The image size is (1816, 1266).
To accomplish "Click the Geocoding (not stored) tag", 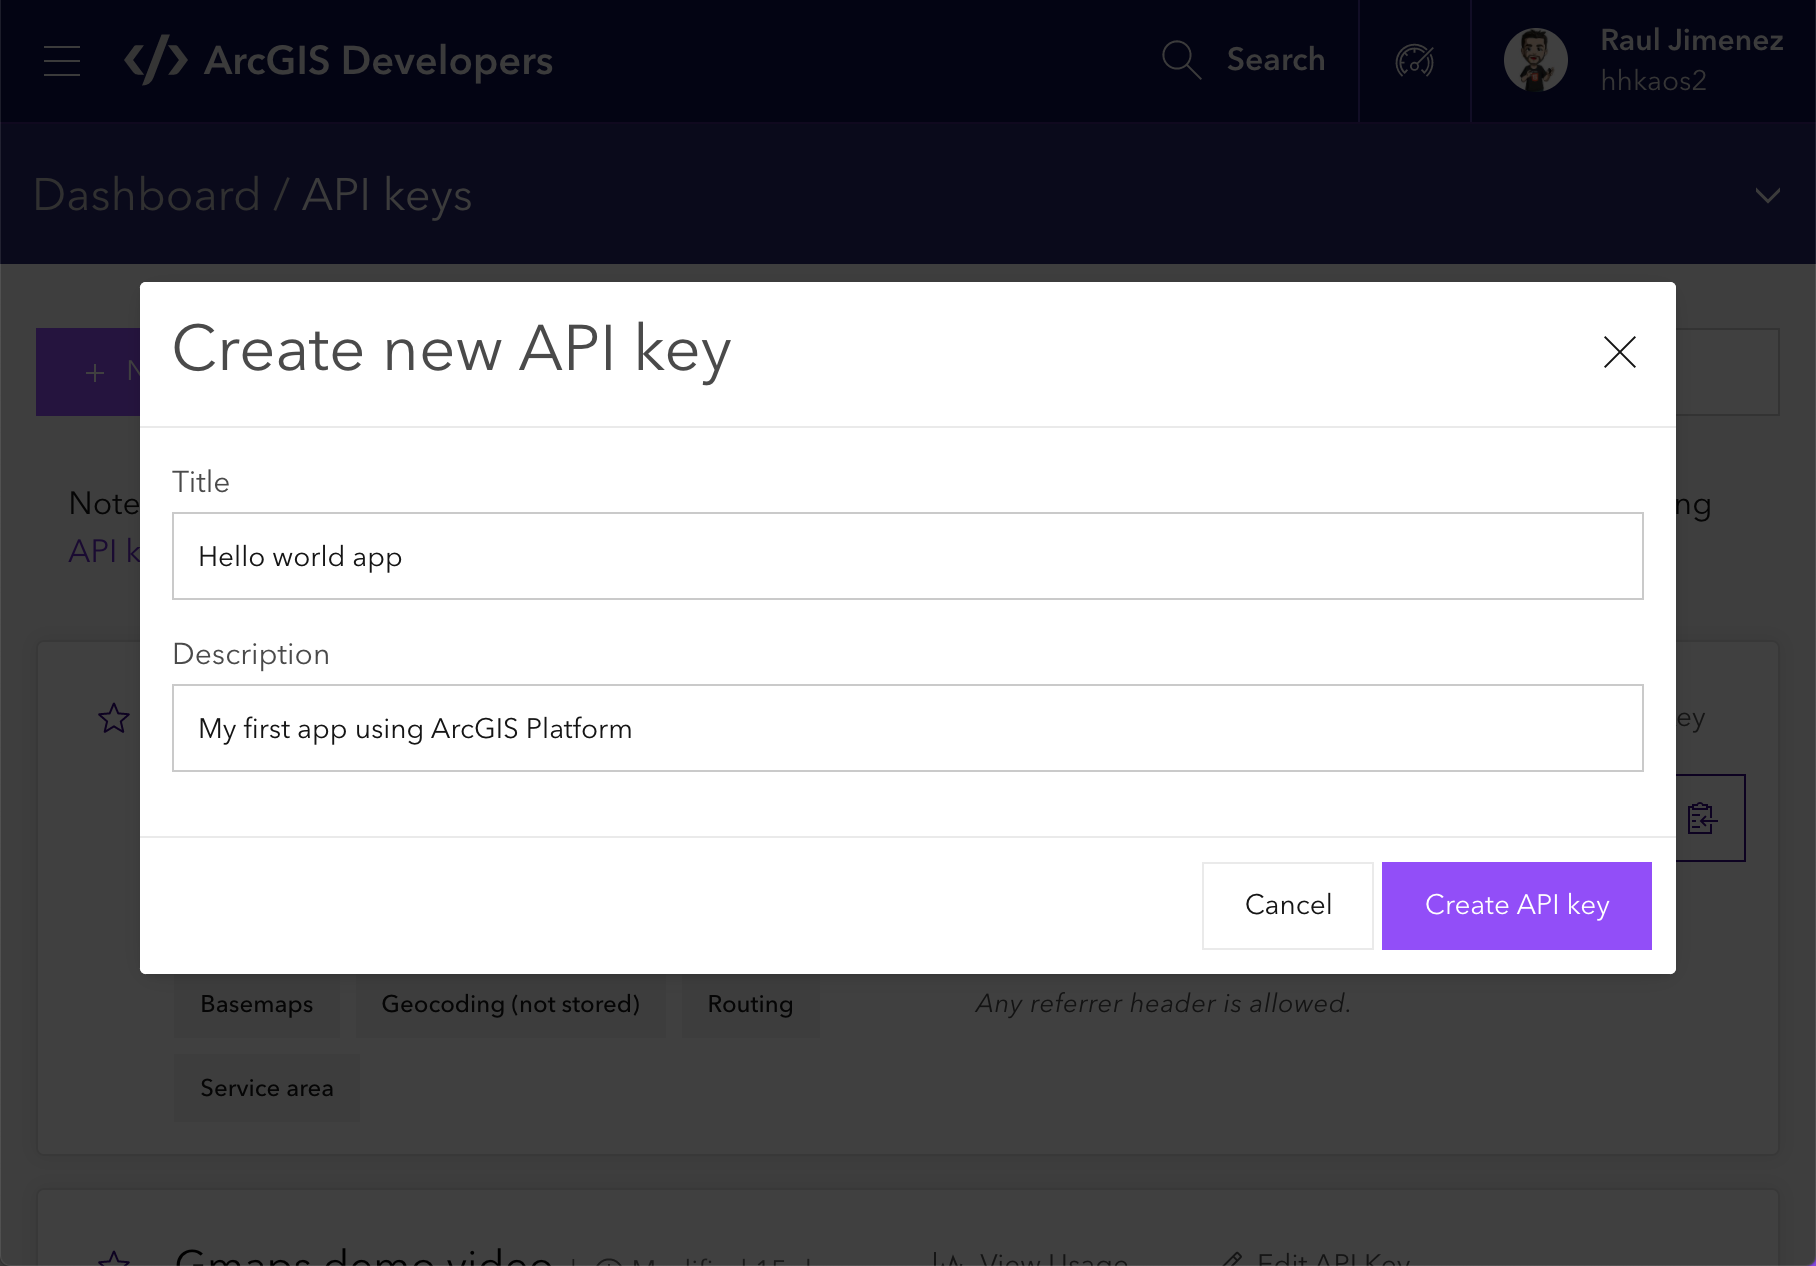I will pyautogui.click(x=510, y=1004).
